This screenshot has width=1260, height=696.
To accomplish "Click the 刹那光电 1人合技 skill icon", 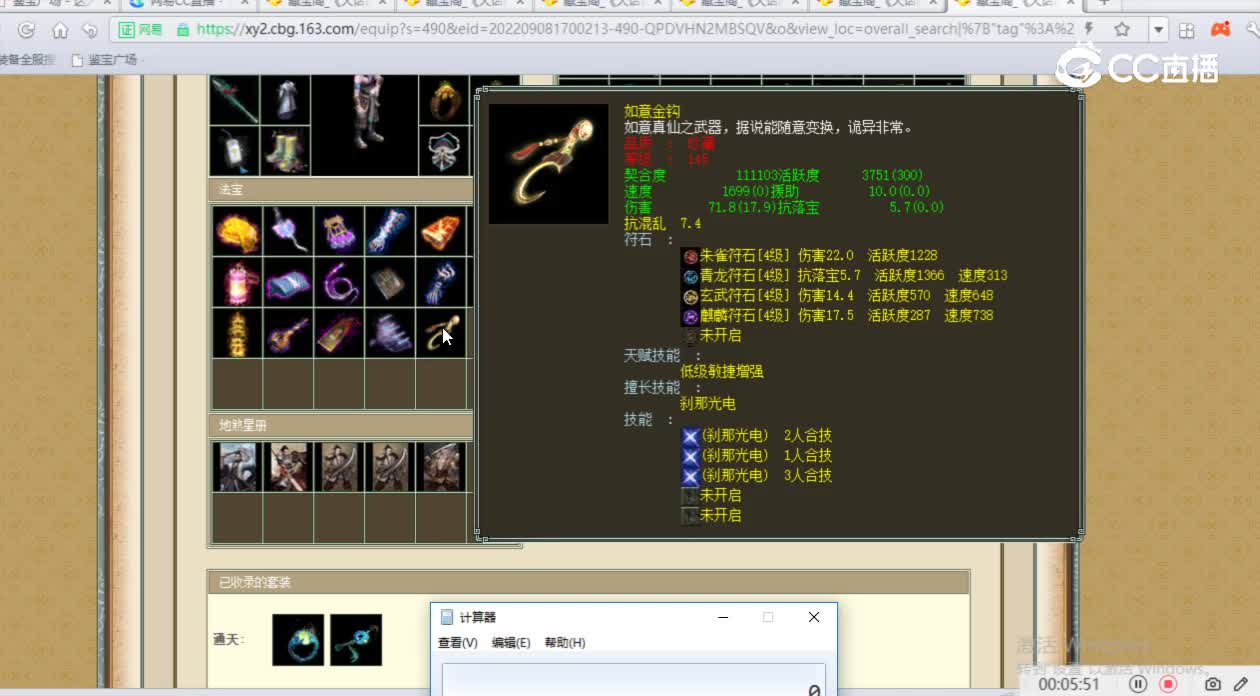I will pos(690,456).
